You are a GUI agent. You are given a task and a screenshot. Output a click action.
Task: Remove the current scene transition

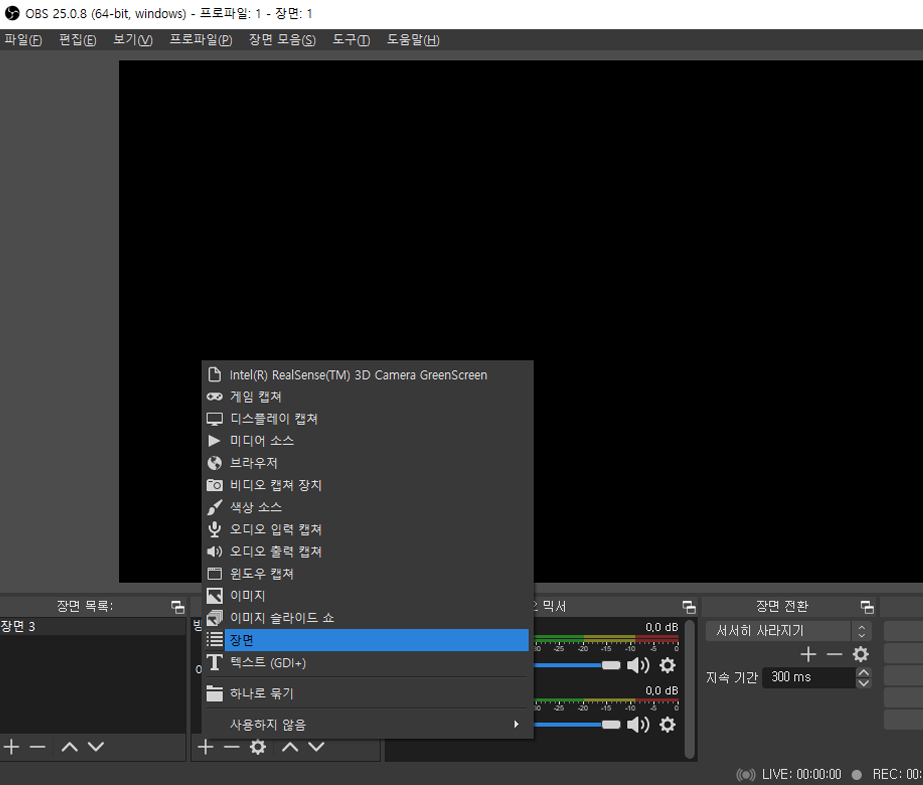click(835, 654)
